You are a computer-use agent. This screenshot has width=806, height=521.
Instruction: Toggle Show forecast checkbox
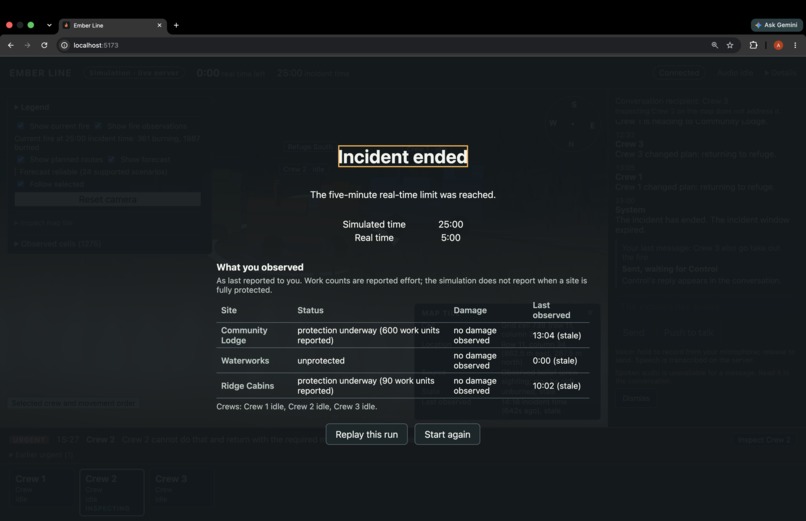tap(111, 160)
